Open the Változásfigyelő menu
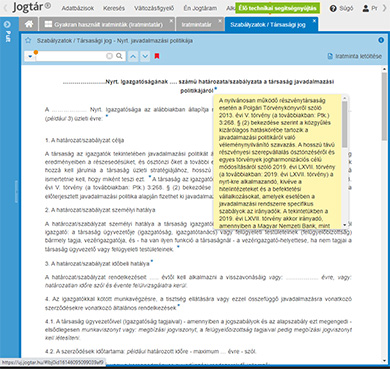This screenshot has height=369, width=390. pyautogui.click(x=154, y=8)
